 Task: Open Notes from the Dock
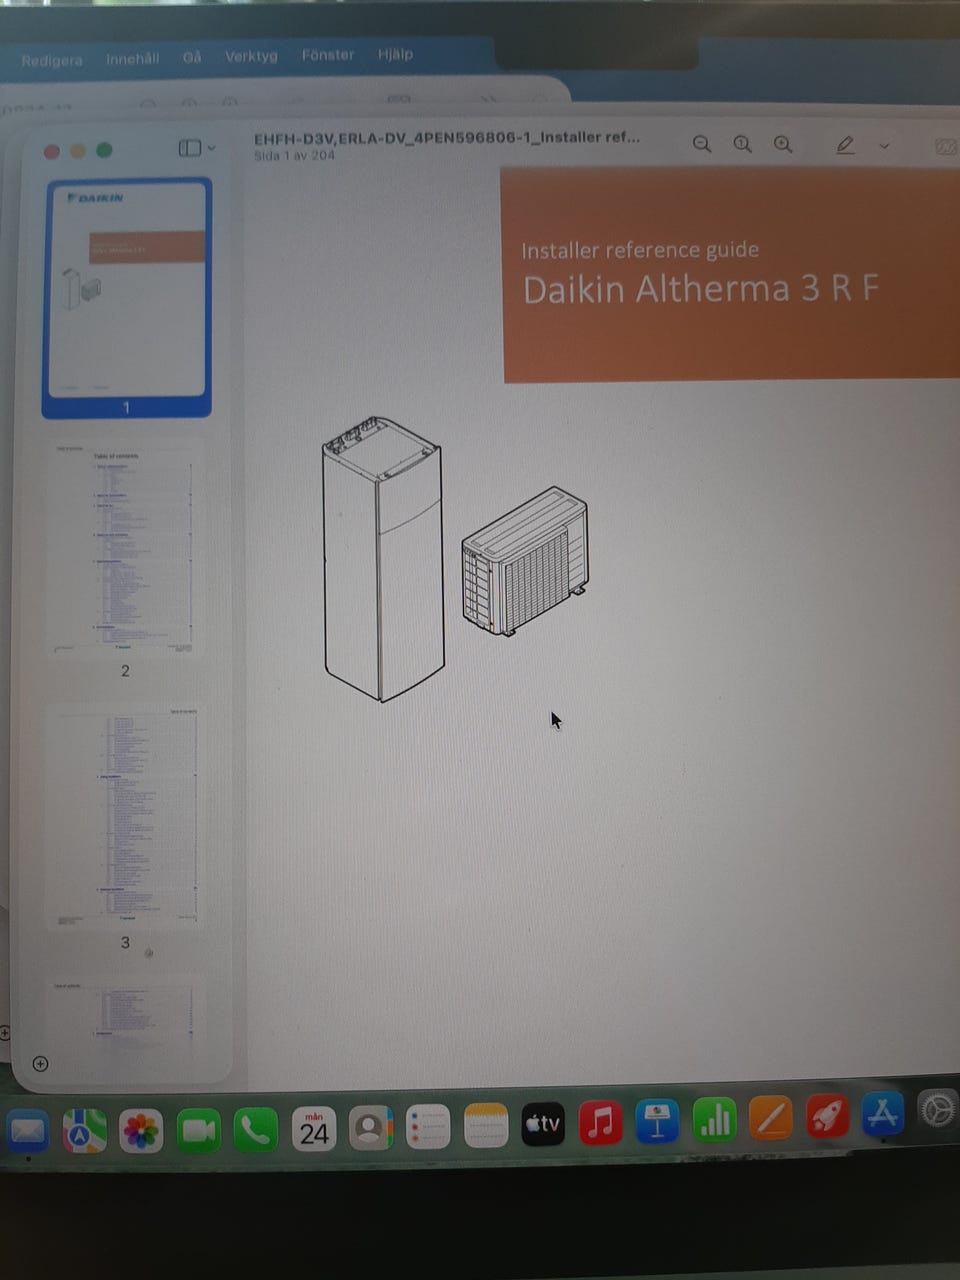(x=486, y=1126)
